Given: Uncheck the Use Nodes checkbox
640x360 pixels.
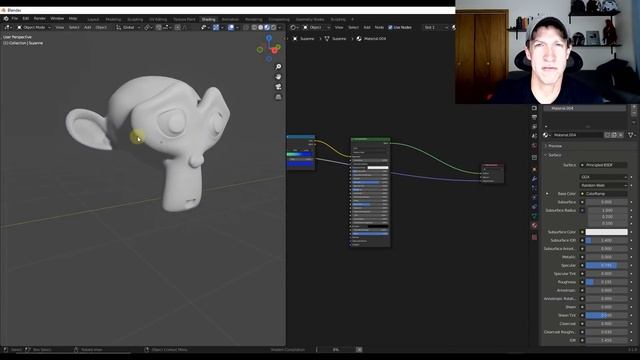Looking at the screenshot, I should pos(390,27).
